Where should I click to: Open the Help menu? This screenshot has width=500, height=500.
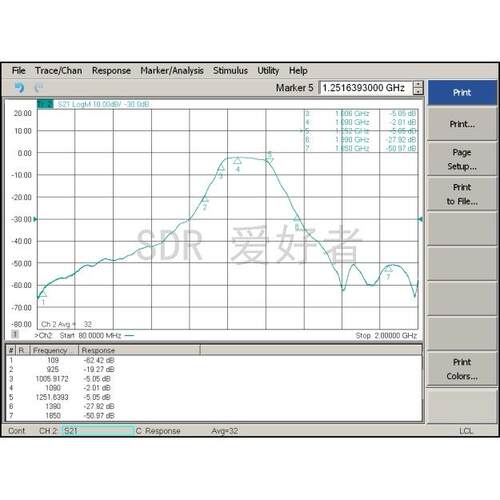298,71
